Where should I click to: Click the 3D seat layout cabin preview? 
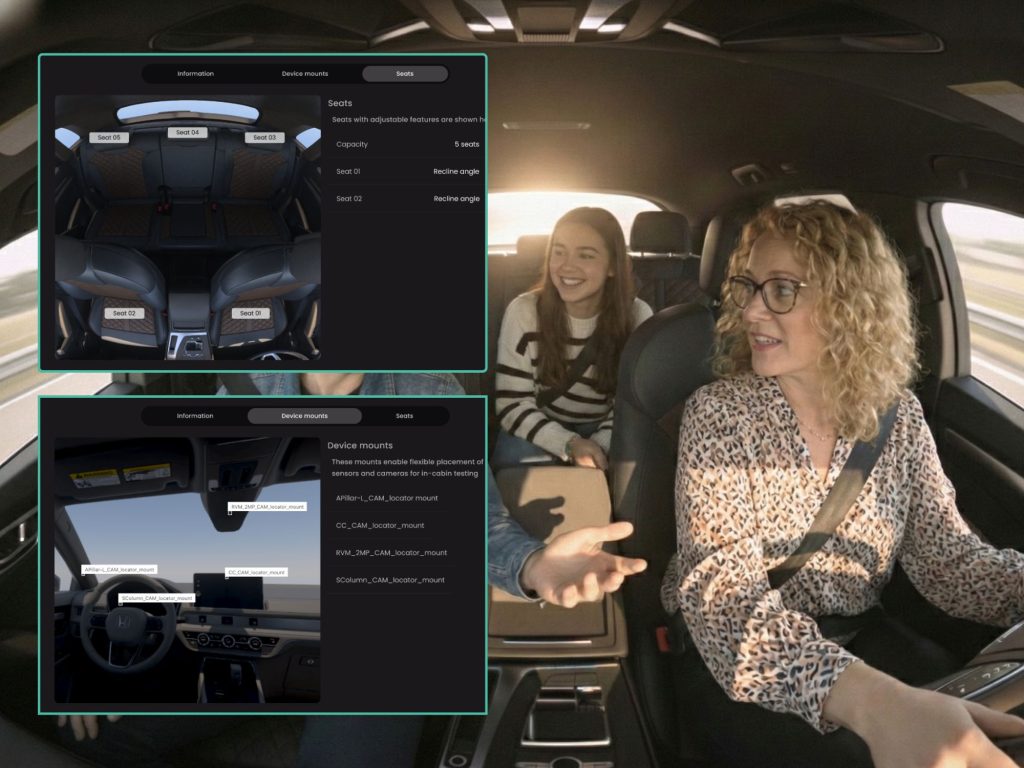coord(187,227)
